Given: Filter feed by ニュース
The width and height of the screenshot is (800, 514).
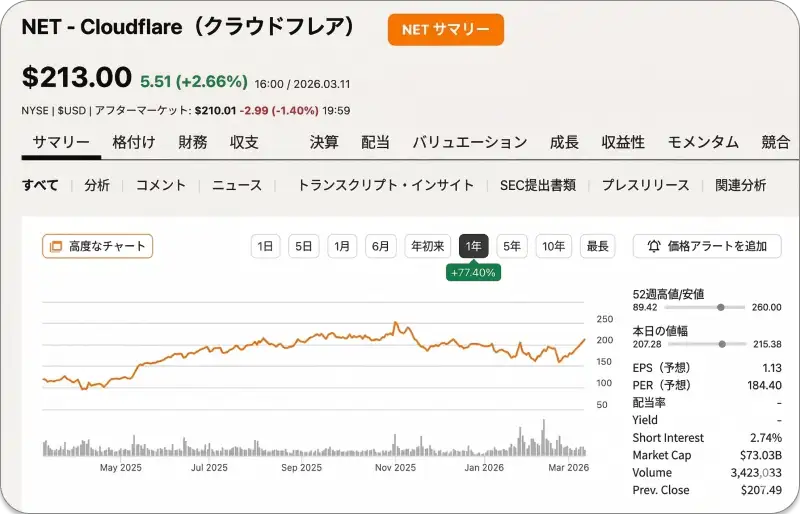Looking at the screenshot, I should (x=237, y=185).
